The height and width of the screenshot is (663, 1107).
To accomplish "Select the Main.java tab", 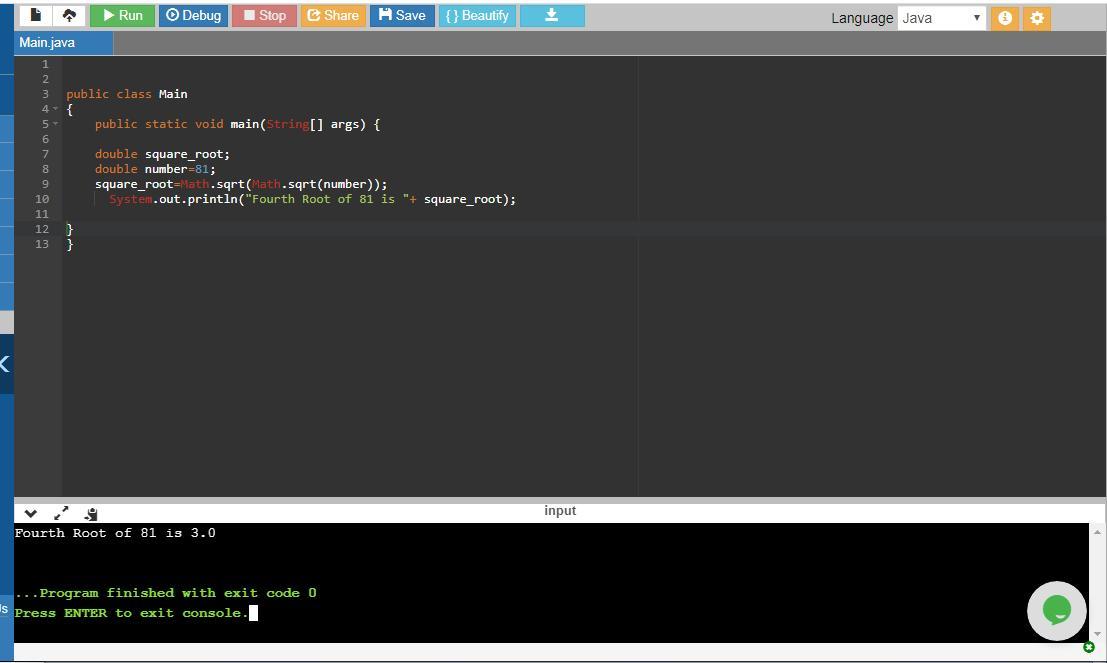I will [x=46, y=42].
